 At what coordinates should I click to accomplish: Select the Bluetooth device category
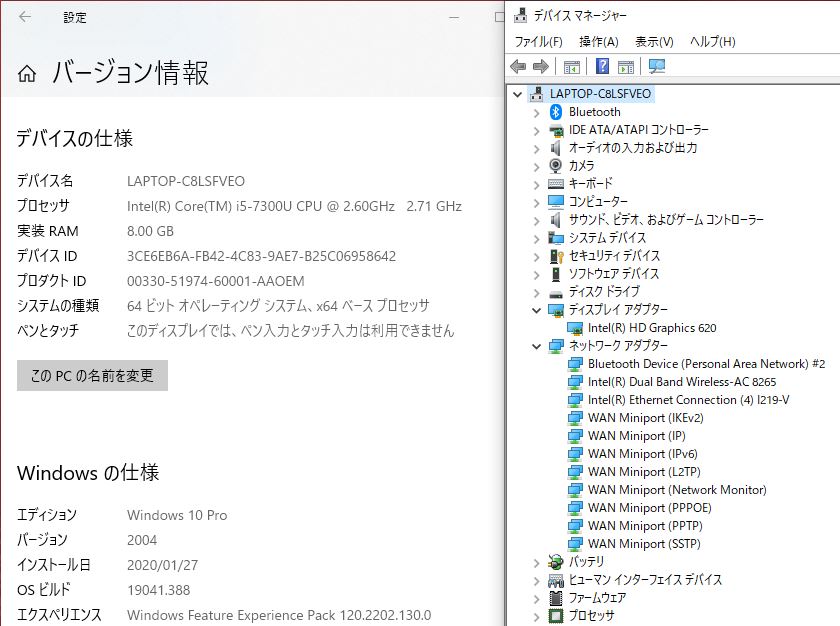point(594,112)
